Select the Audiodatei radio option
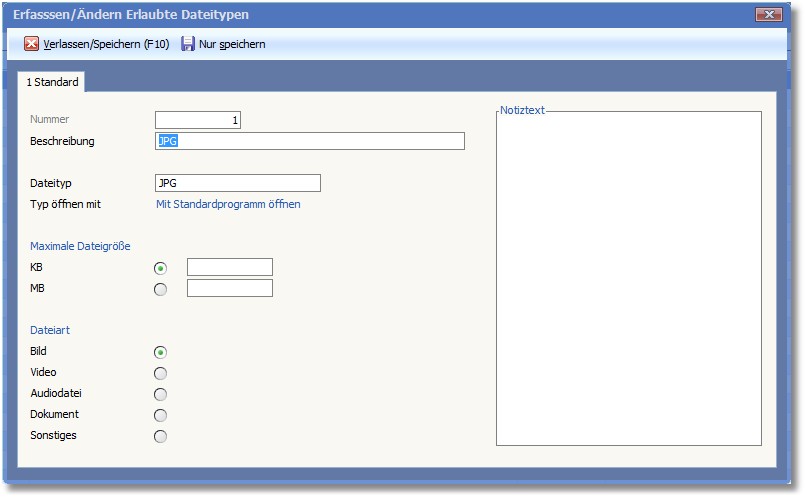The height and width of the screenshot is (498, 805). click(x=160, y=394)
